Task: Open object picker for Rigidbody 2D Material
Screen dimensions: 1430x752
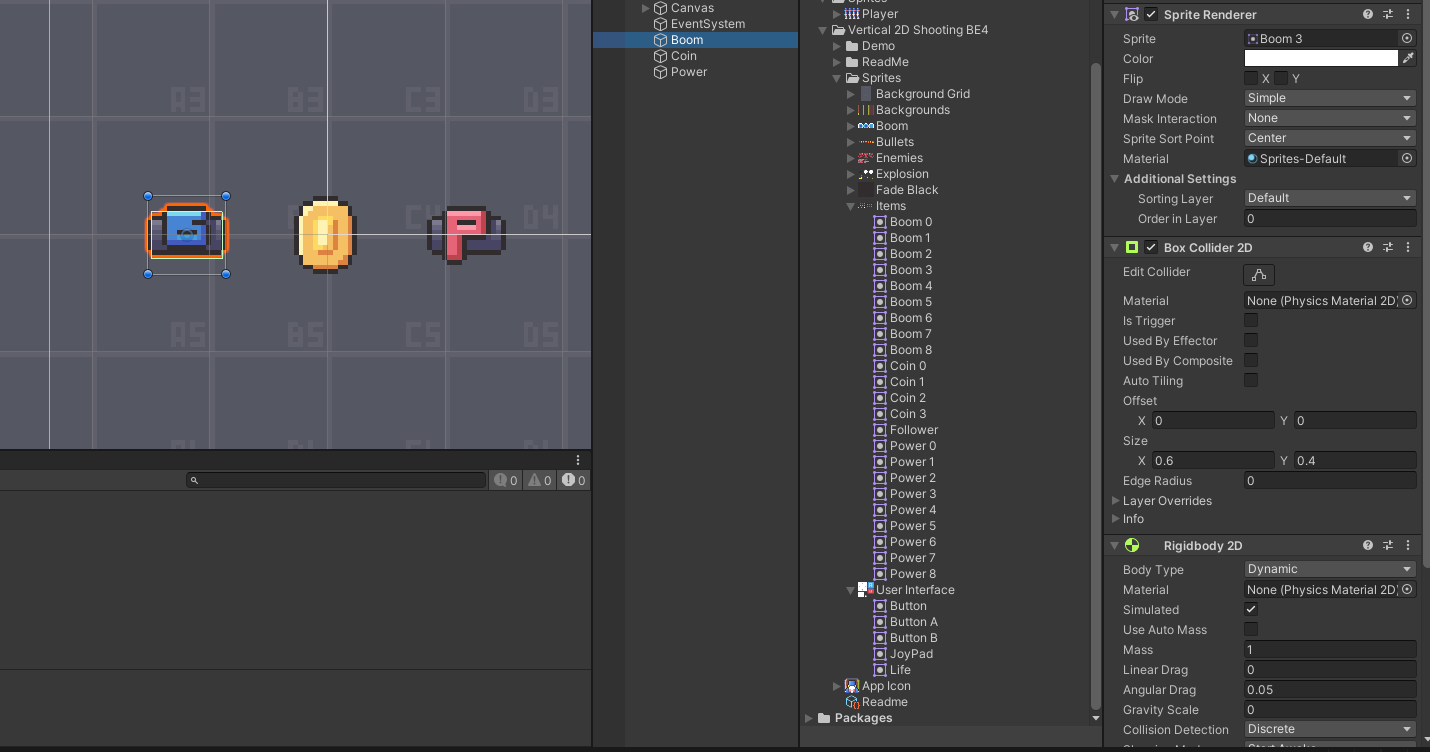Action: click(1407, 589)
